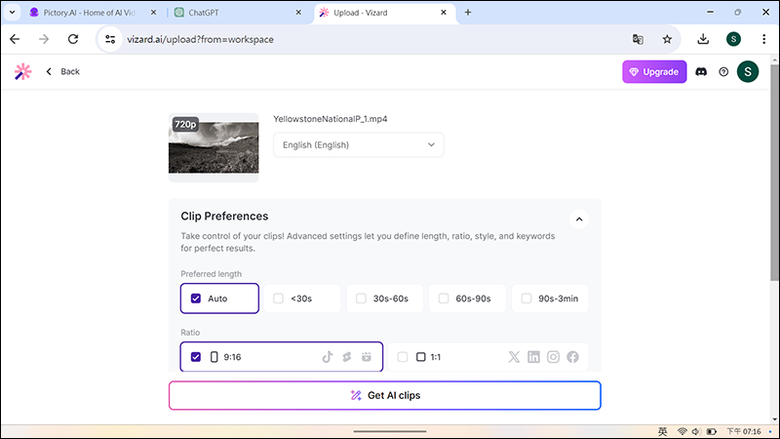
Task: Check the <30s preferred length box
Action: click(x=278, y=298)
